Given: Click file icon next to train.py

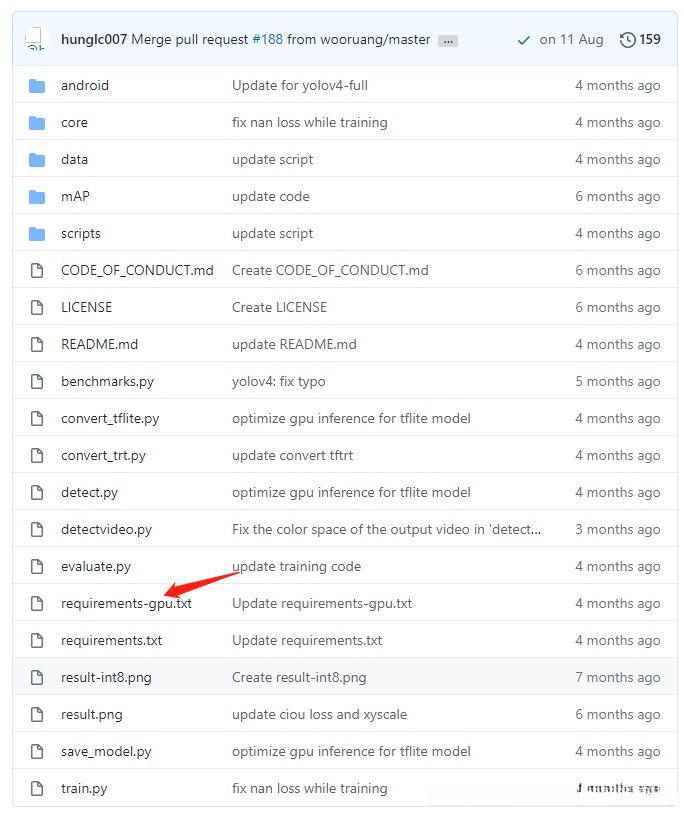Looking at the screenshot, I should point(37,788).
